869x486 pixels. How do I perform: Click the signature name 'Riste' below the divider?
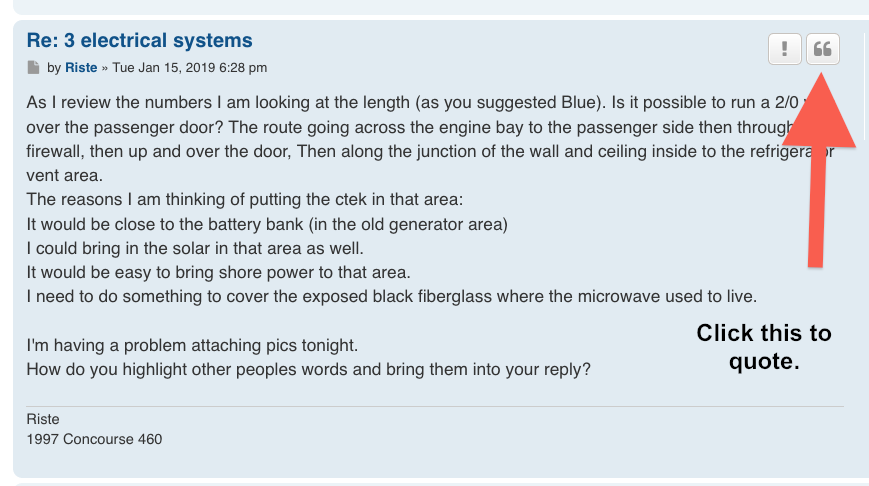coord(43,419)
